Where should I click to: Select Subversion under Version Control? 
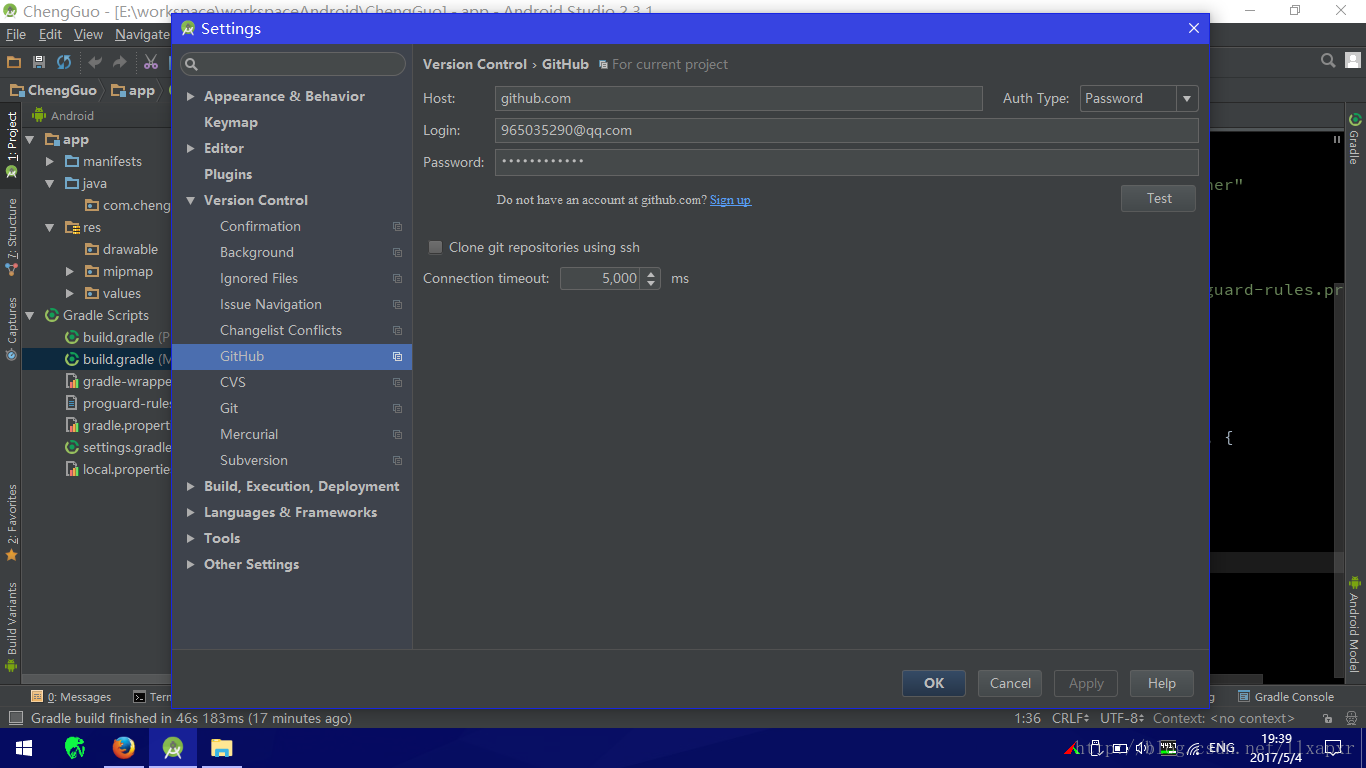coord(254,461)
